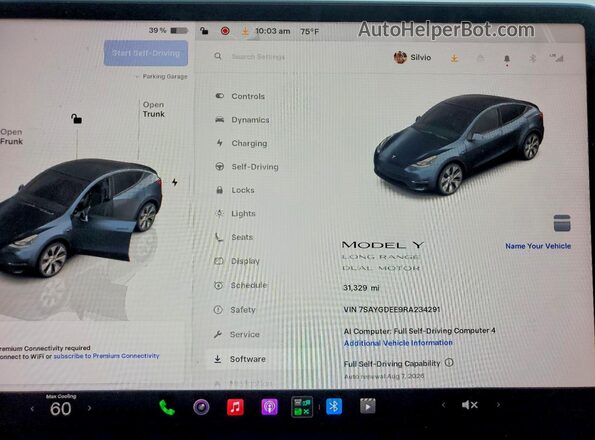The image size is (595, 440).
Task: Open the Theater video app
Action: [x=368, y=407]
